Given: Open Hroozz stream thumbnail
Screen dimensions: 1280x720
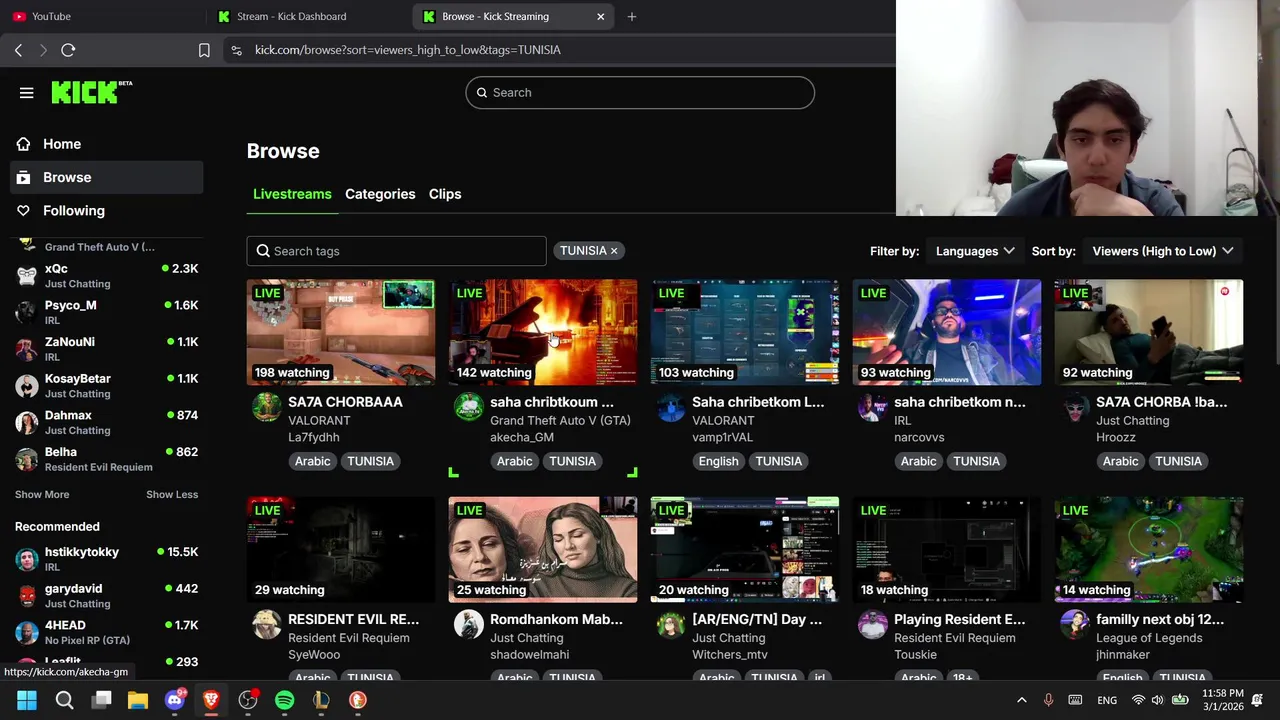Looking at the screenshot, I should click(x=1149, y=332).
